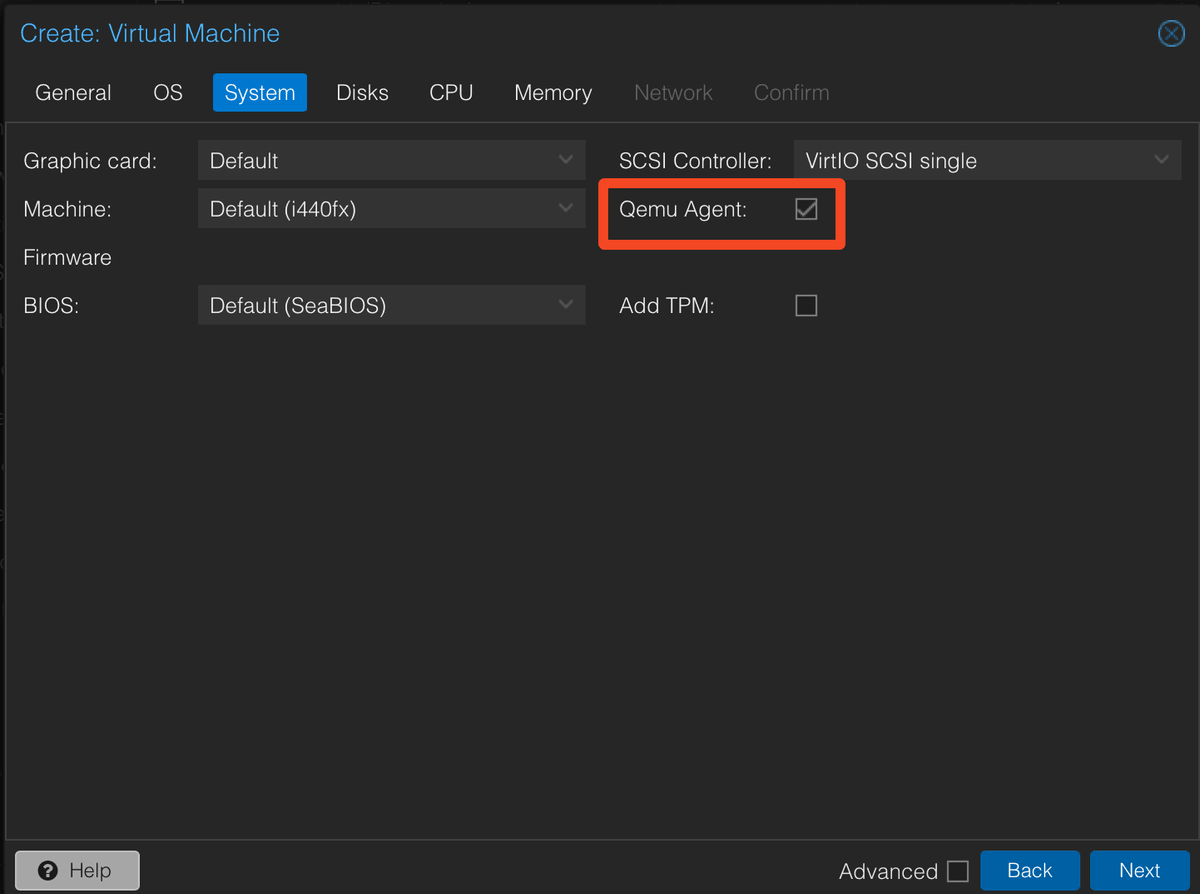Image resolution: width=1200 pixels, height=894 pixels.
Task: Expand the BIOS firmware dropdown
Action: 391,306
